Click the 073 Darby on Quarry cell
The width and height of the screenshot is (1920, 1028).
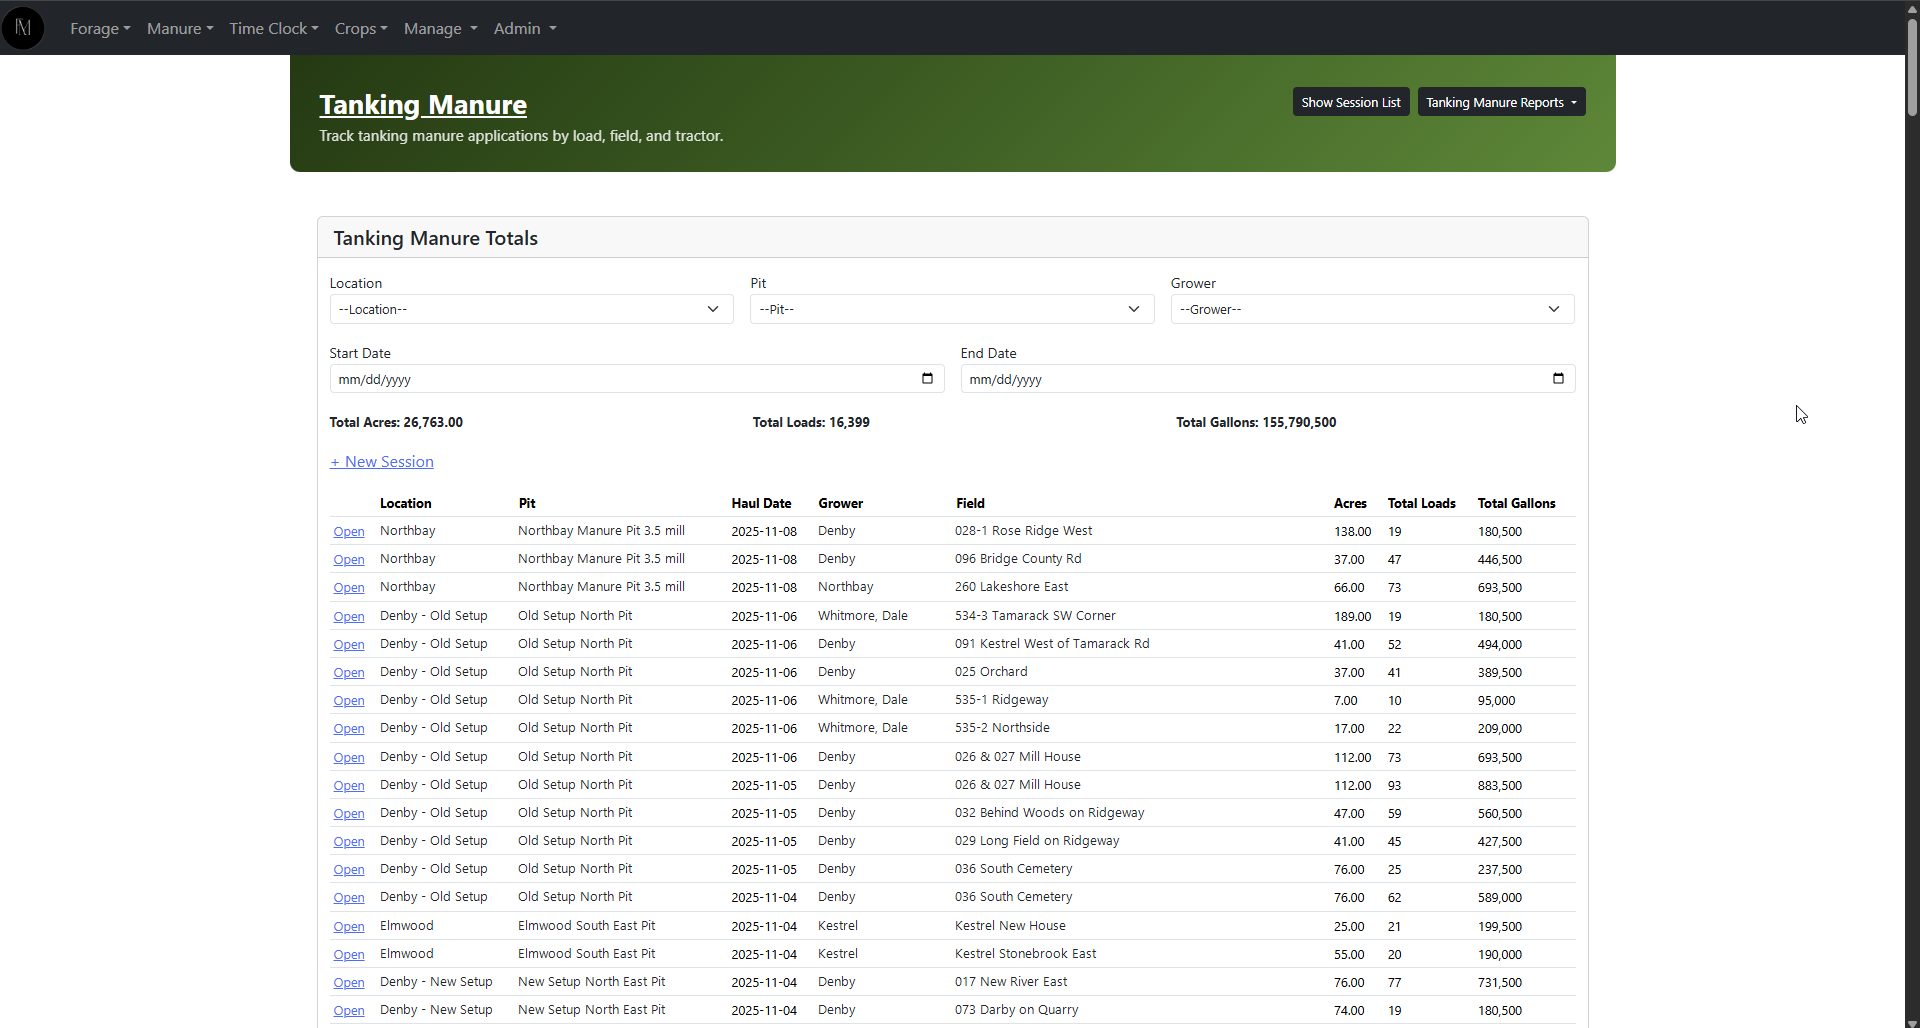coord(1016,1010)
